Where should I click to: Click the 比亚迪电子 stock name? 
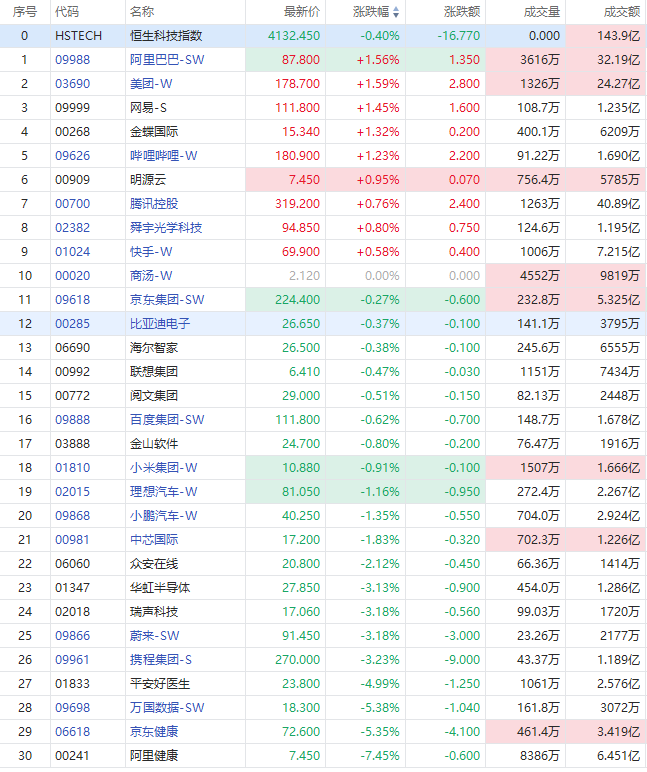pyautogui.click(x=160, y=324)
